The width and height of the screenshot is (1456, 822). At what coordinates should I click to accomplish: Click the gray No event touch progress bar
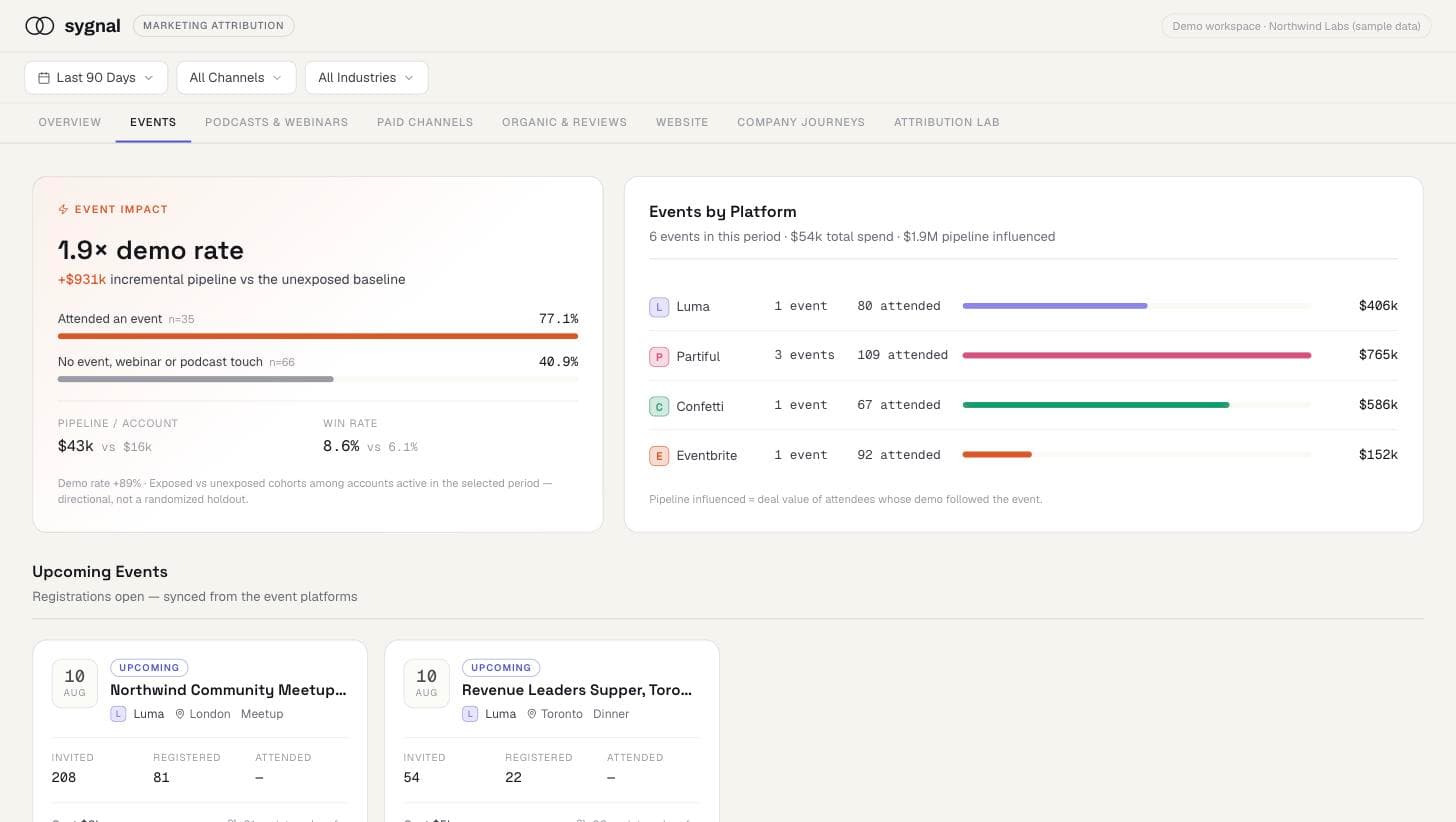196,379
